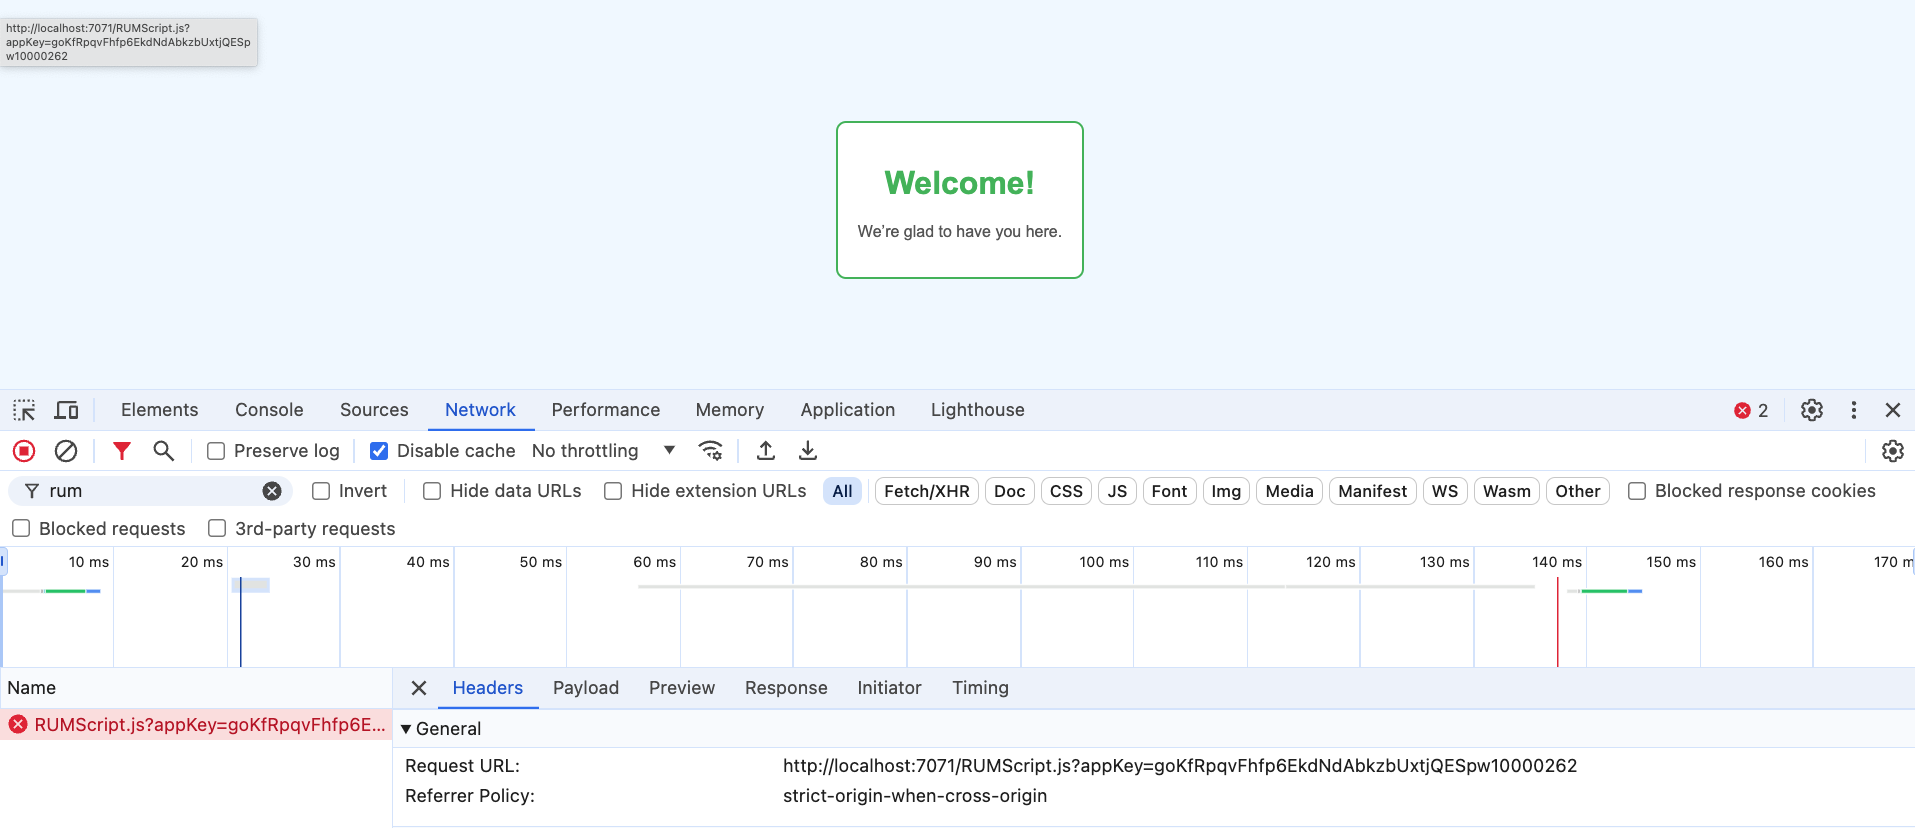
Task: Uncheck the Disable cache checkbox
Action: [x=379, y=451]
